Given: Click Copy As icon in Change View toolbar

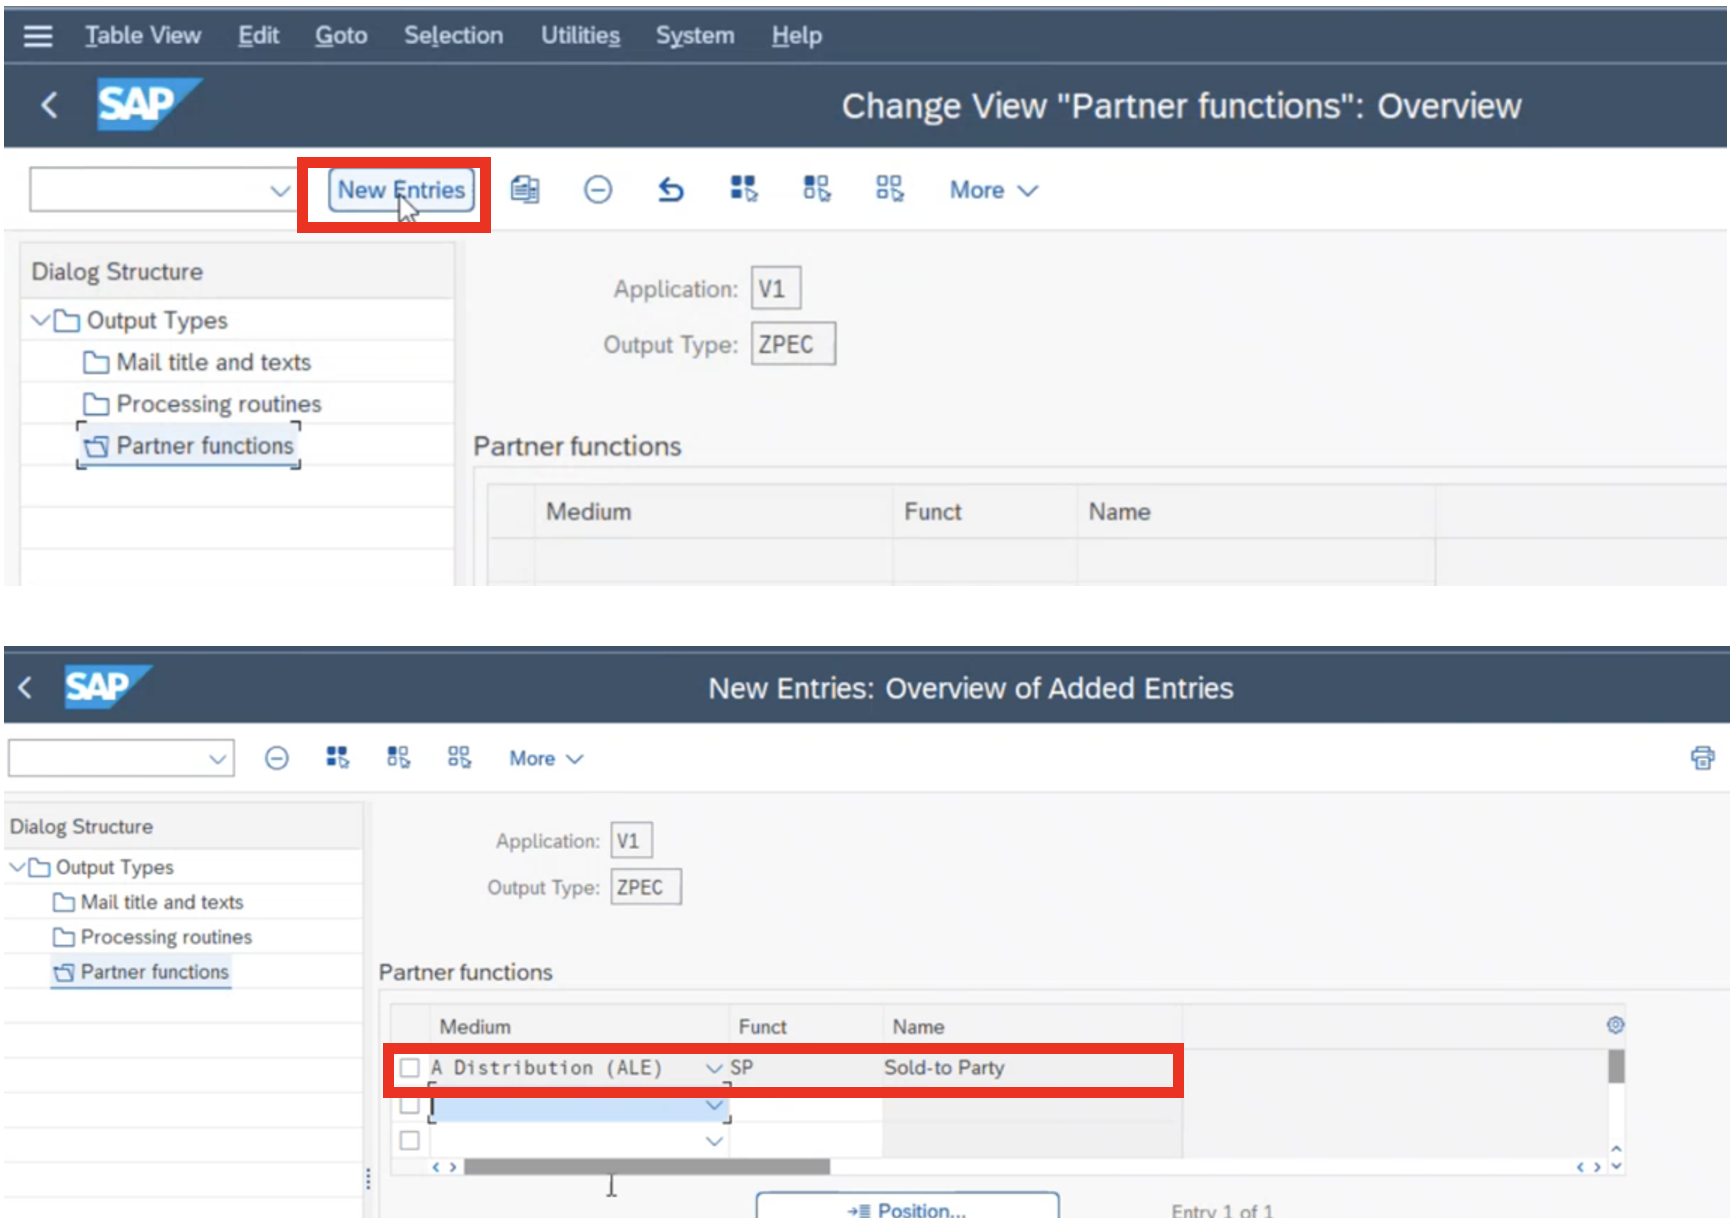Looking at the screenshot, I should [525, 189].
